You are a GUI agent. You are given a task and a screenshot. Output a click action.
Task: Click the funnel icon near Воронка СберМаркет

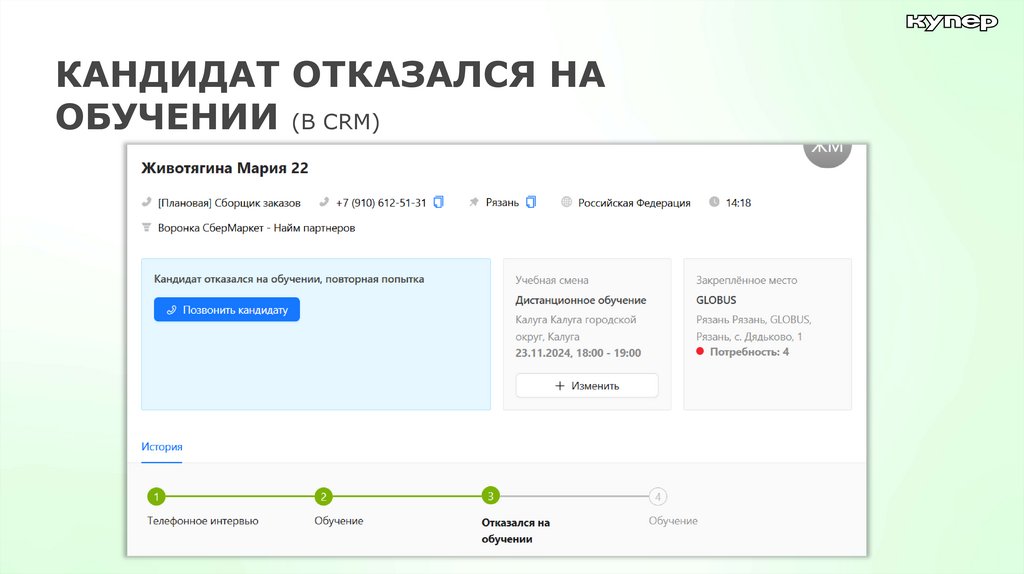(147, 228)
